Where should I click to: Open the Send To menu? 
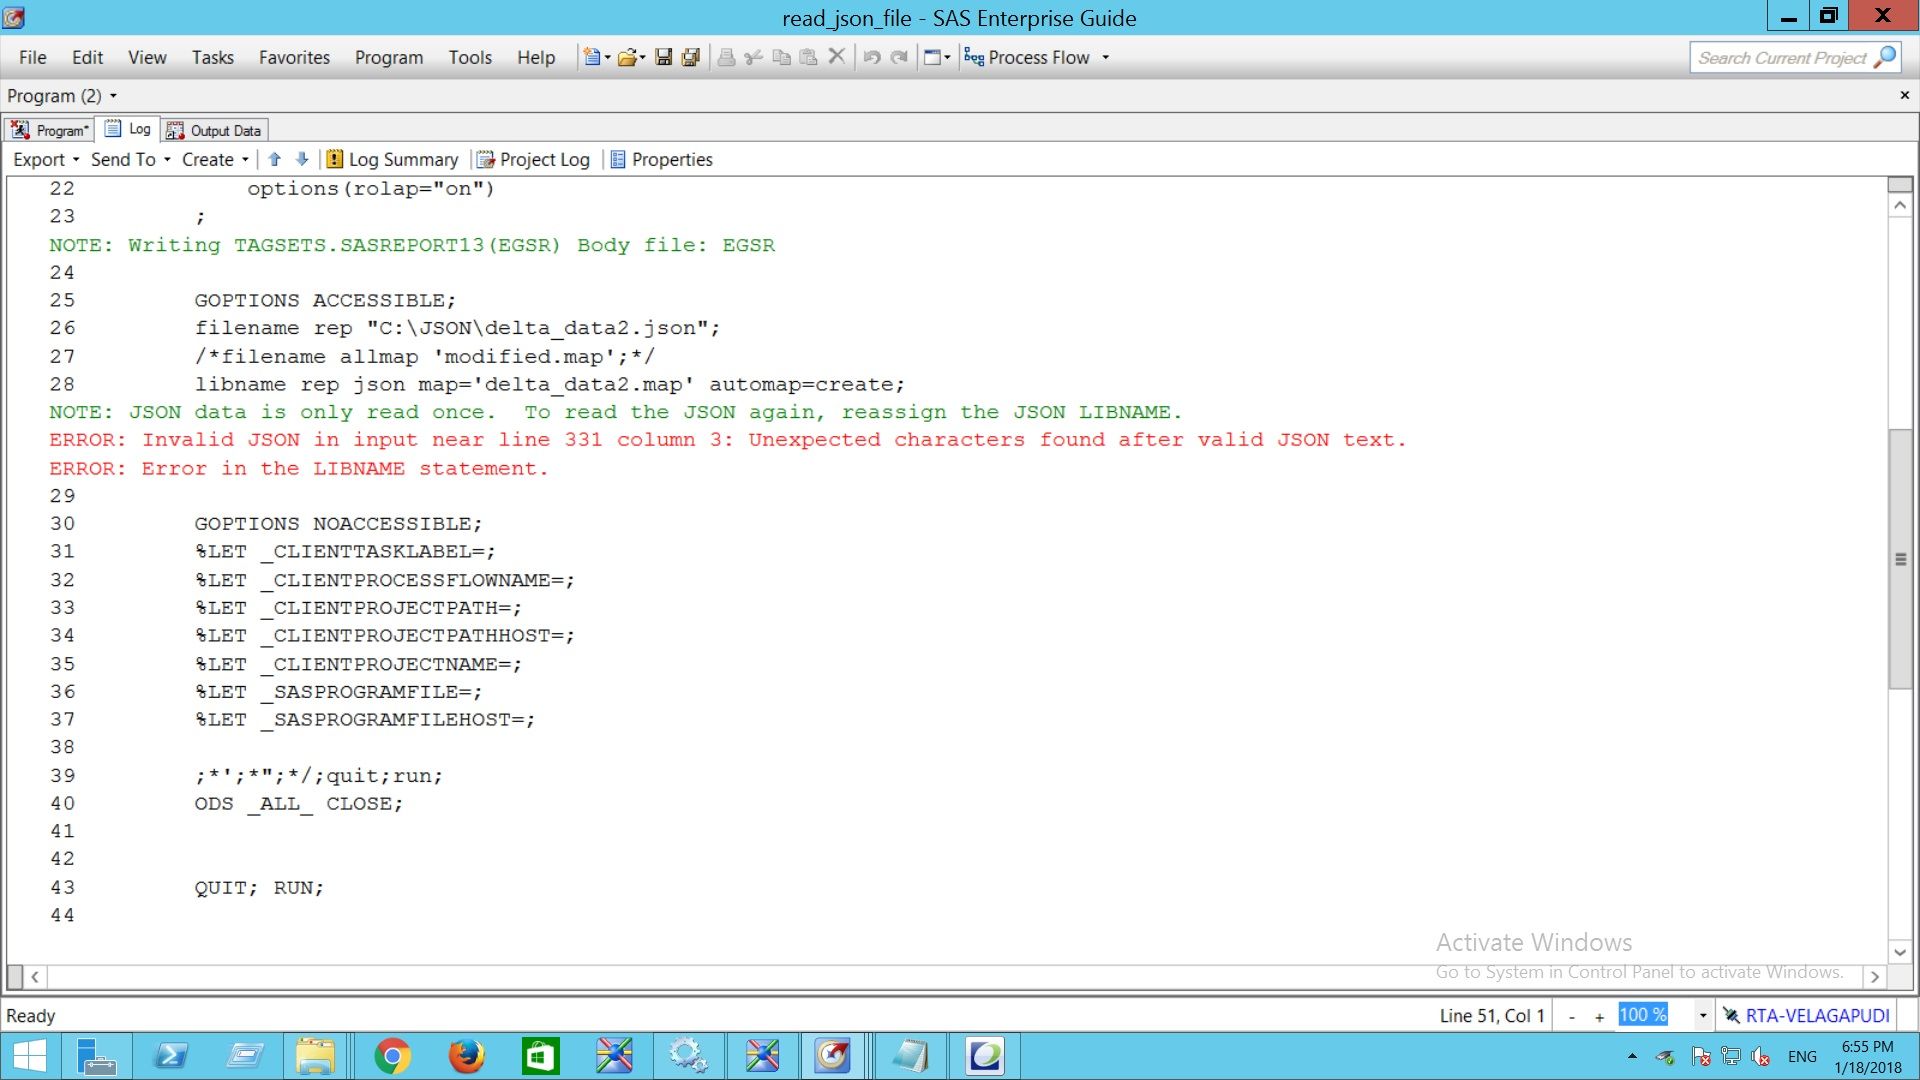pos(122,159)
